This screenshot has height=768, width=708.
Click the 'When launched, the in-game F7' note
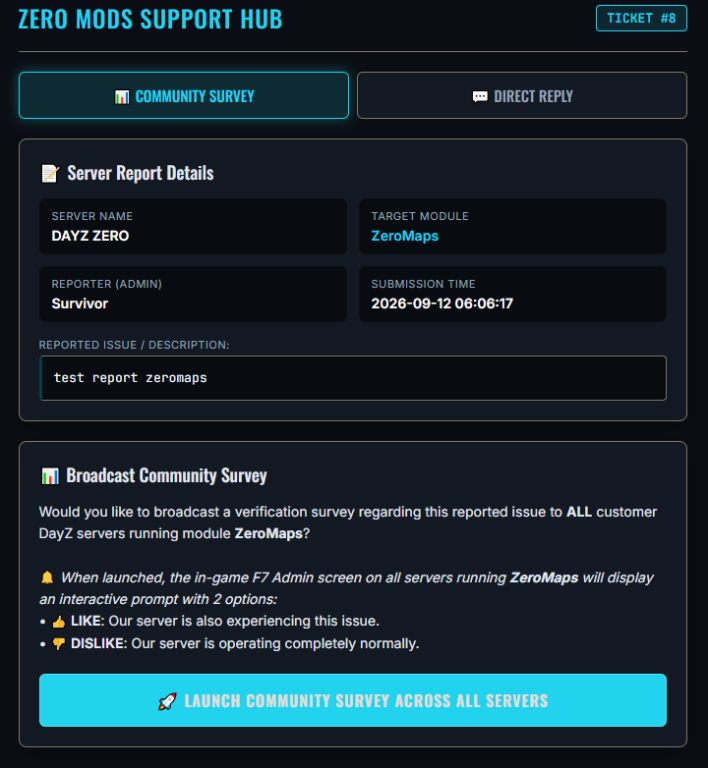(x=347, y=588)
